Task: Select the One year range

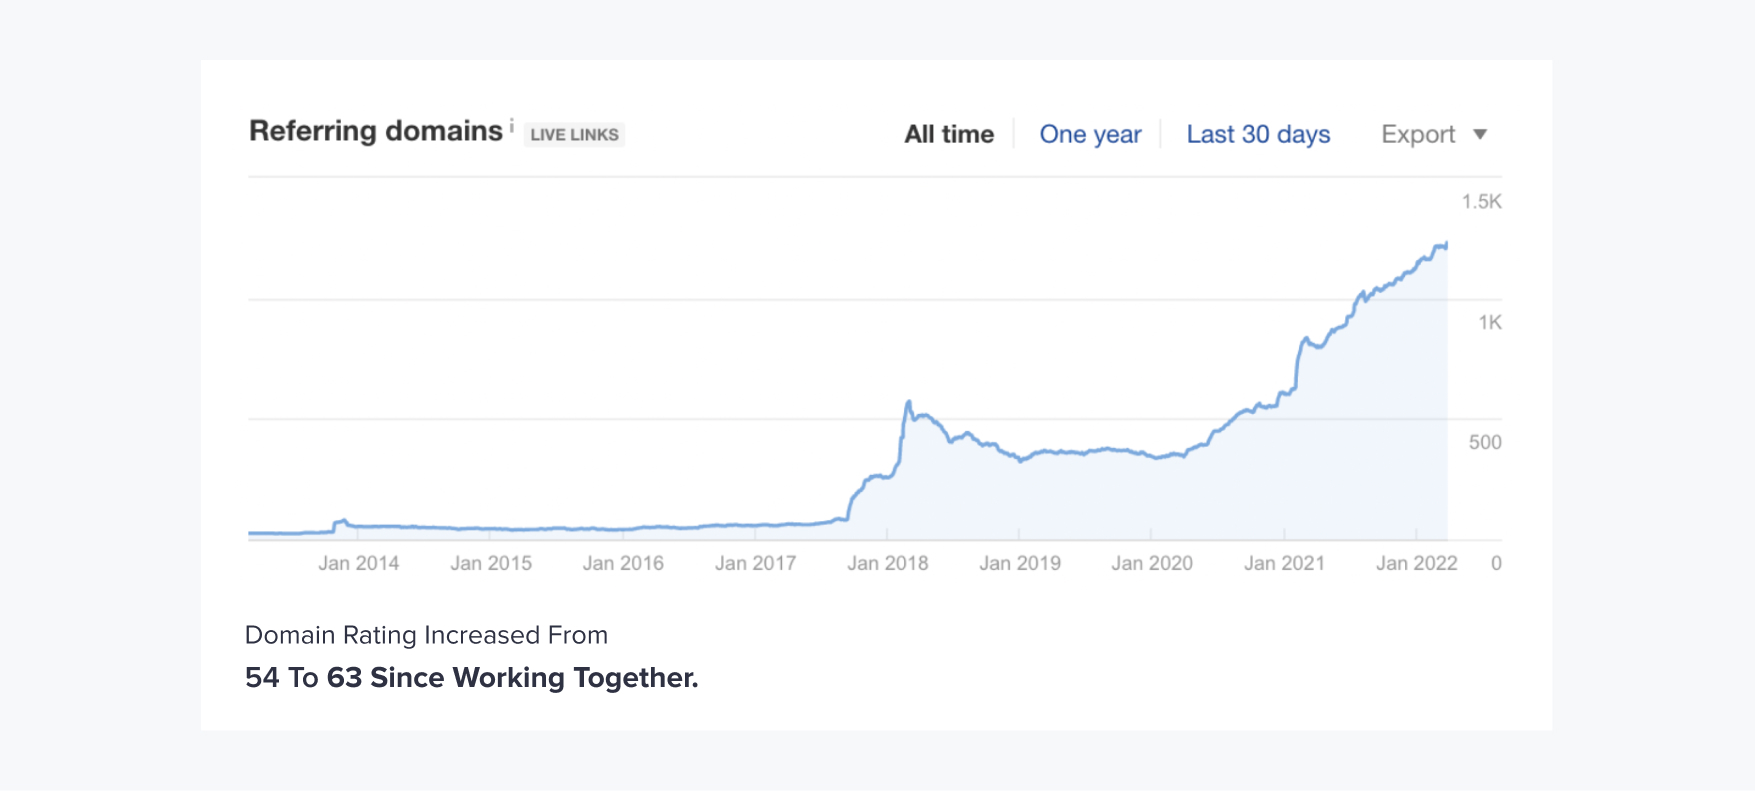Action: (x=1090, y=135)
